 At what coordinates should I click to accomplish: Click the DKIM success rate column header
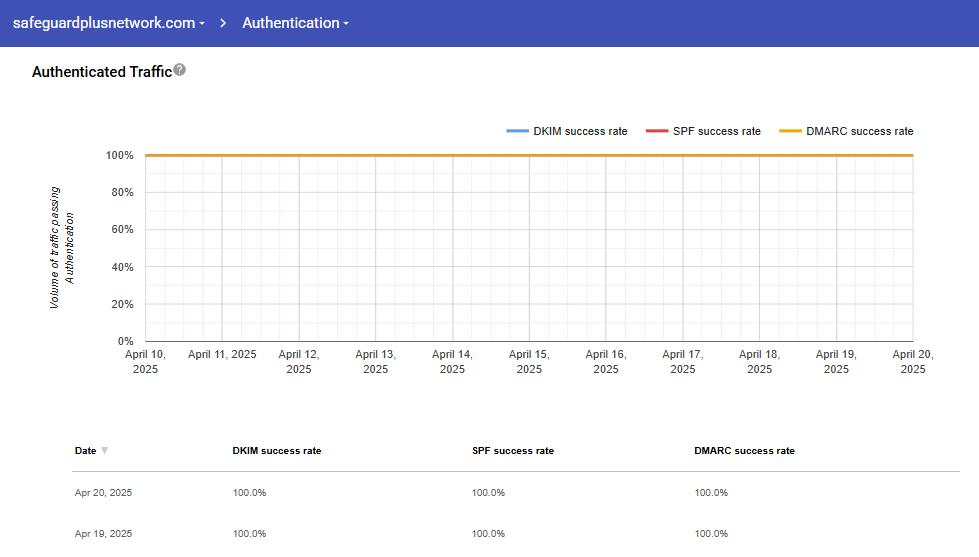click(x=277, y=451)
